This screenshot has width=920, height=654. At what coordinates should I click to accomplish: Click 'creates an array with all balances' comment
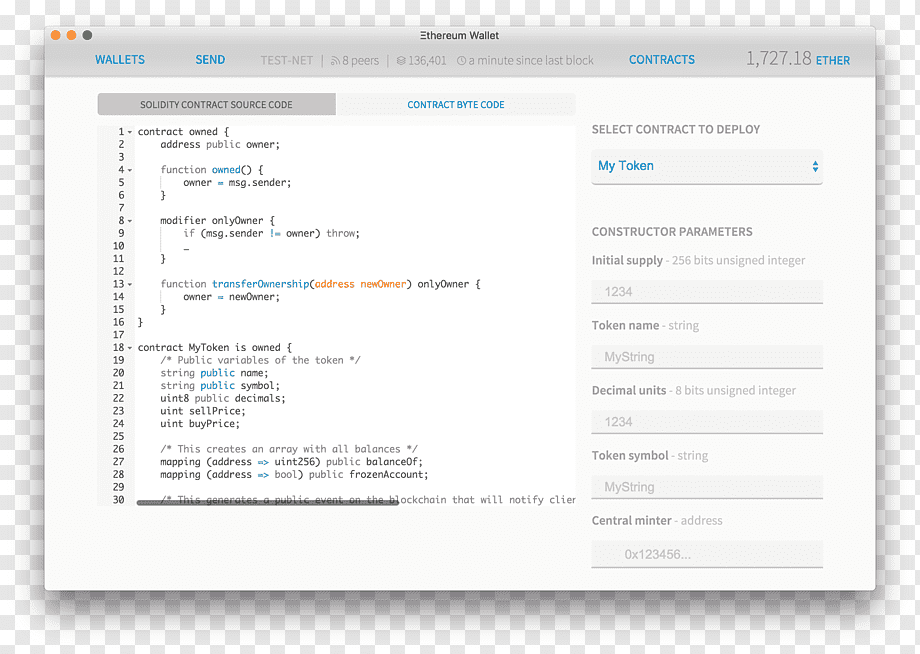(289, 449)
